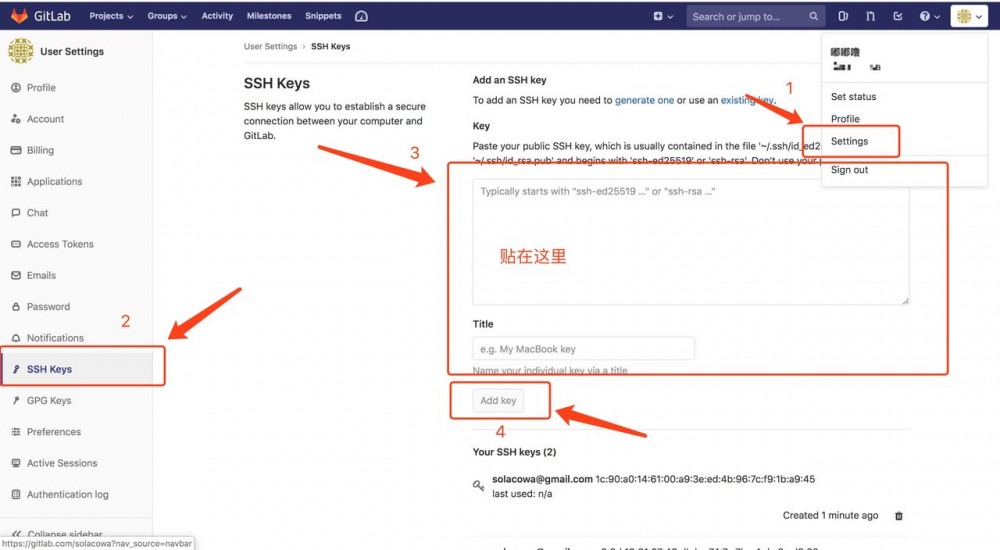Click the Active Sessions monitor icon
Image resolution: width=1000 pixels, height=550 pixels.
pyautogui.click(x=16, y=463)
